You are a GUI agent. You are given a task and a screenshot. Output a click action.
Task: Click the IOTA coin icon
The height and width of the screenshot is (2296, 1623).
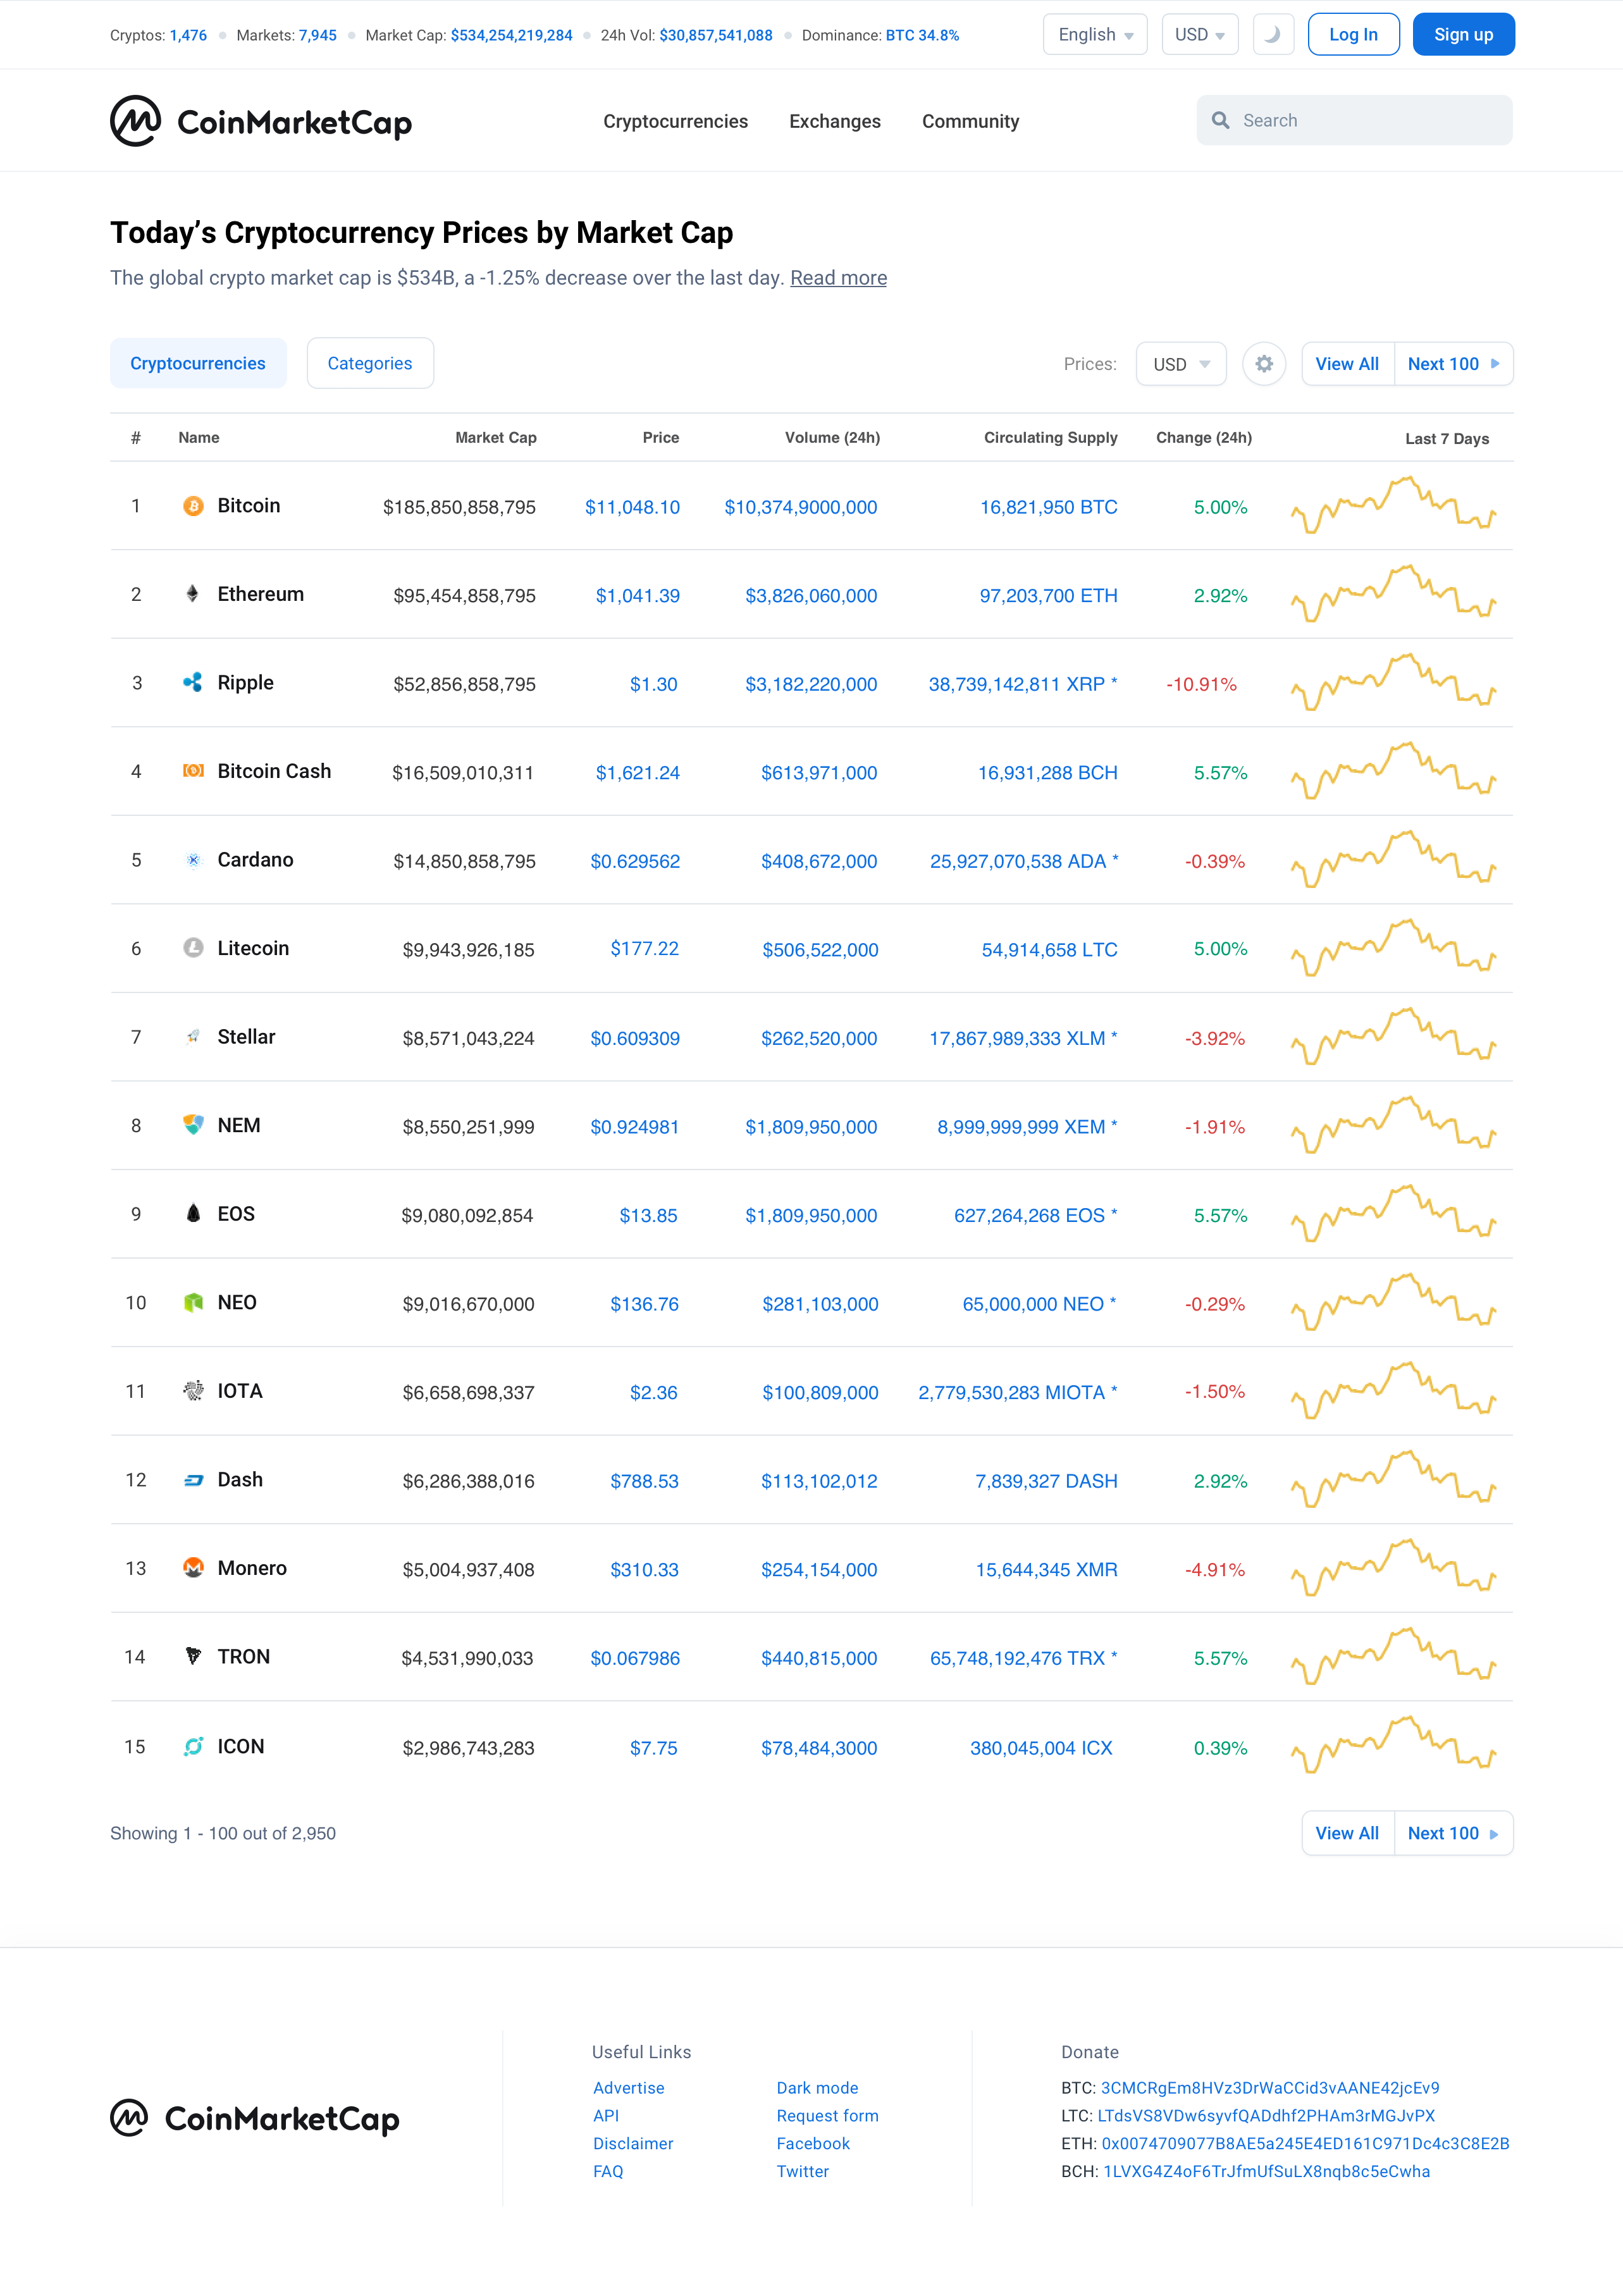pyautogui.click(x=193, y=1391)
